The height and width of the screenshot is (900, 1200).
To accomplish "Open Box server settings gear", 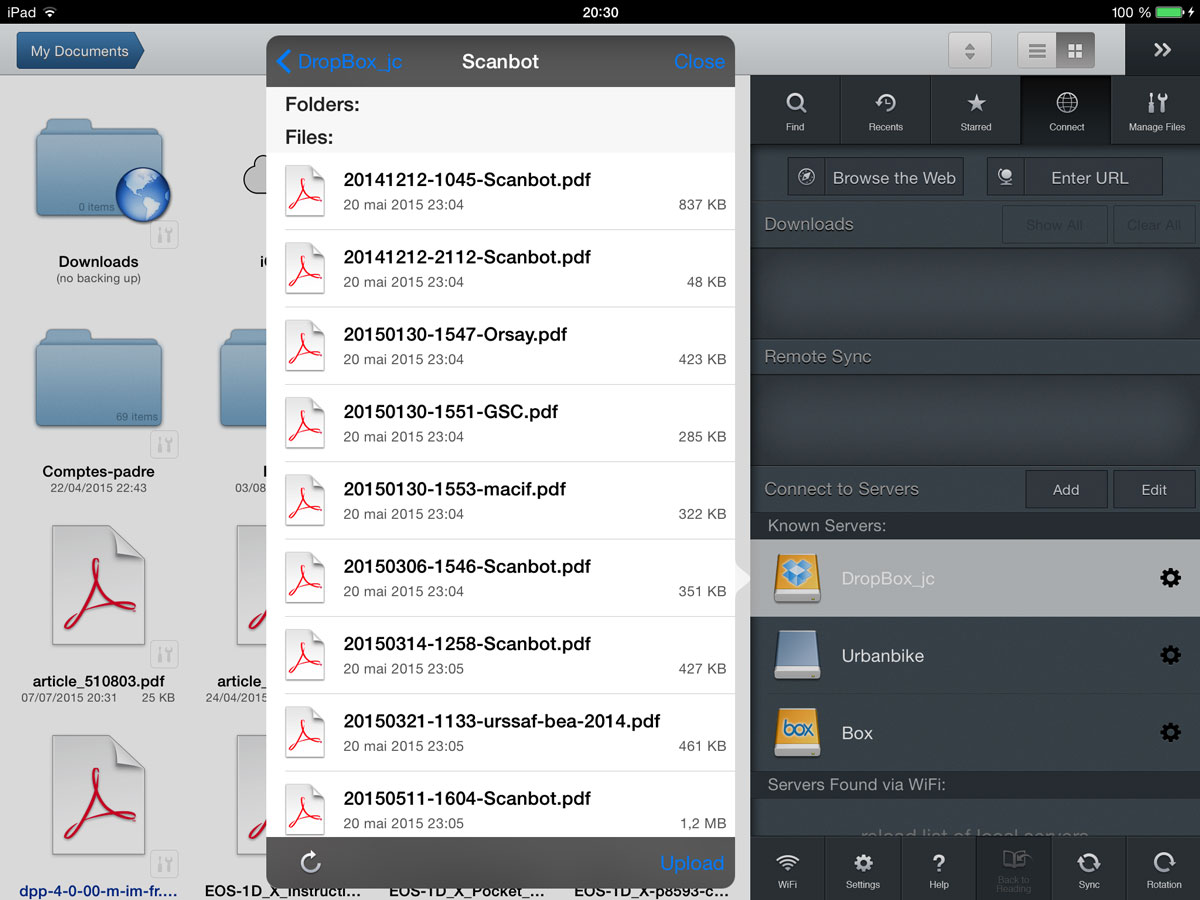I will point(1170,732).
